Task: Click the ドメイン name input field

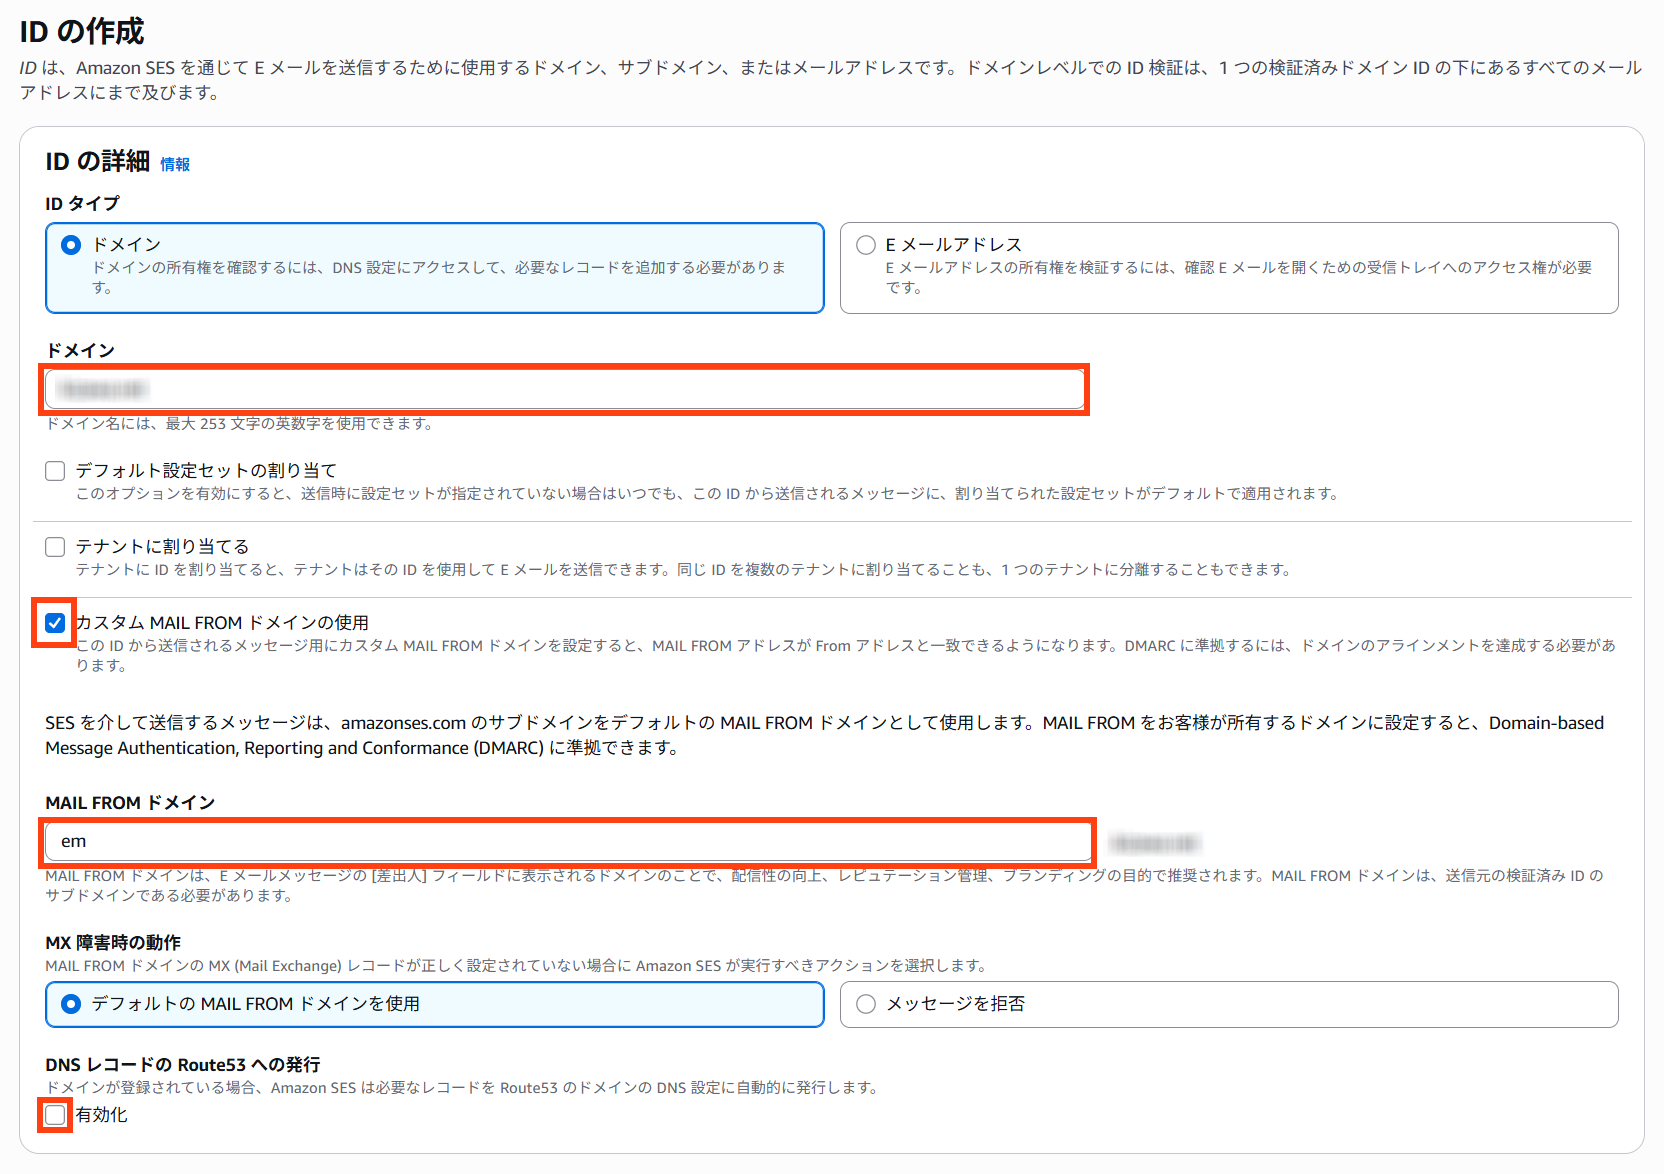Action: [x=565, y=389]
